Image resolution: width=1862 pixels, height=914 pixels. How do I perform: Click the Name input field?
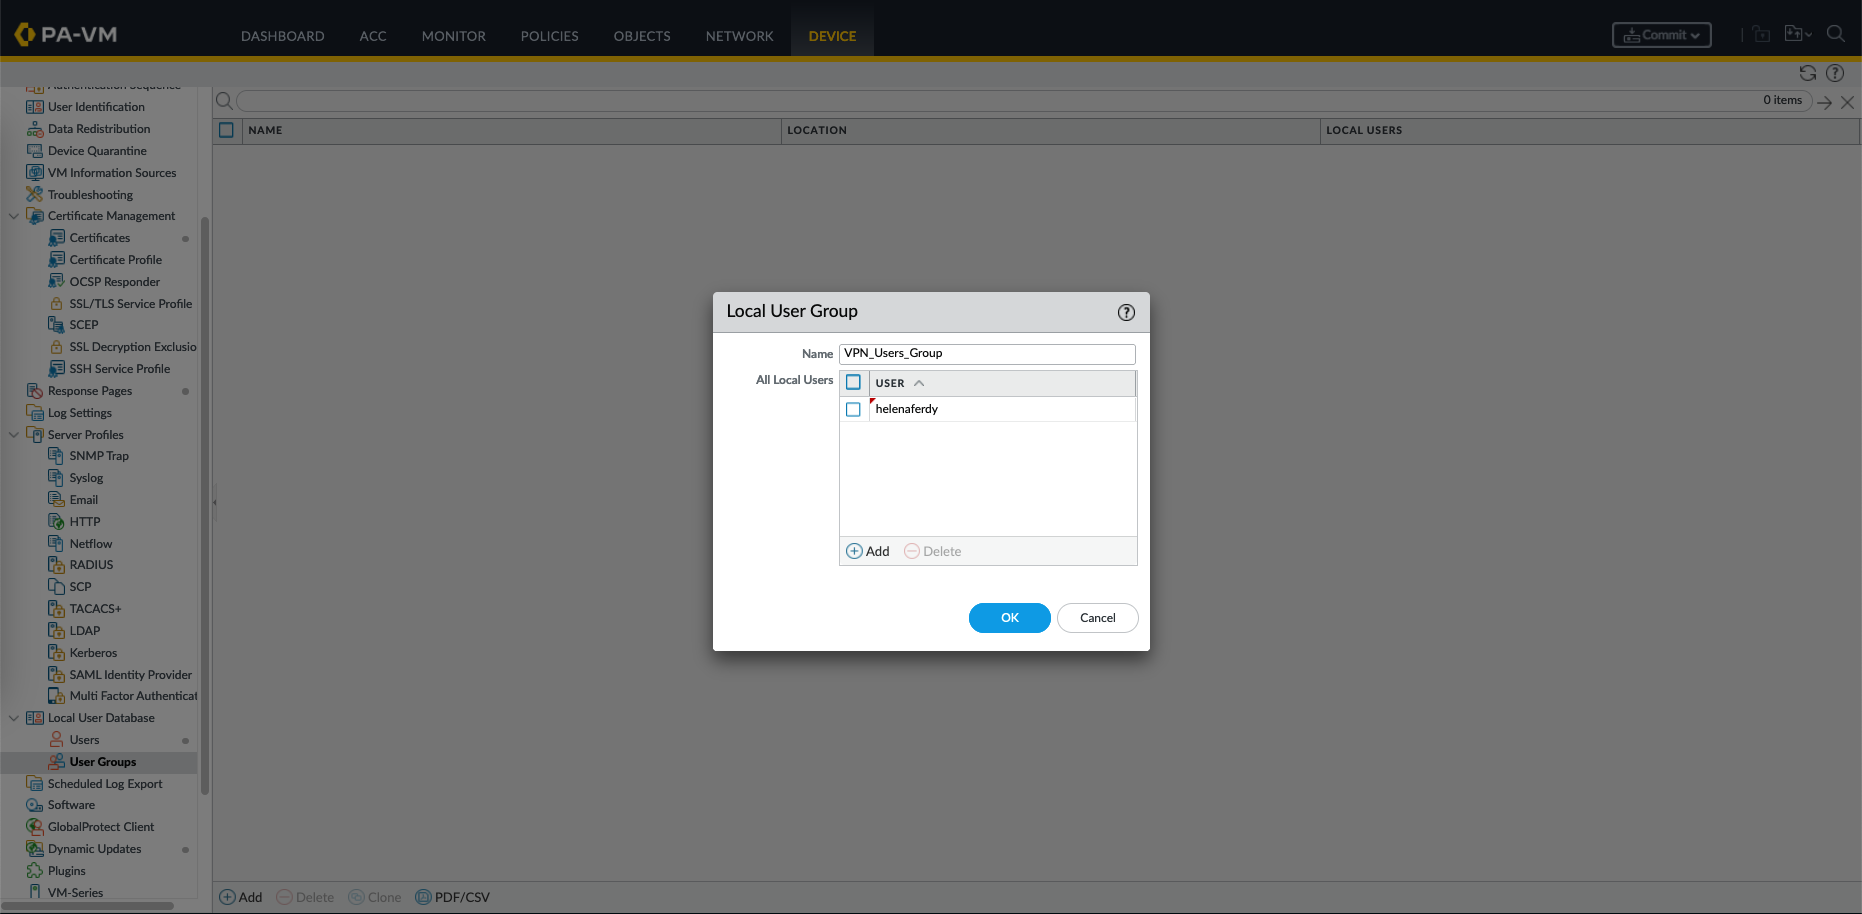987,354
